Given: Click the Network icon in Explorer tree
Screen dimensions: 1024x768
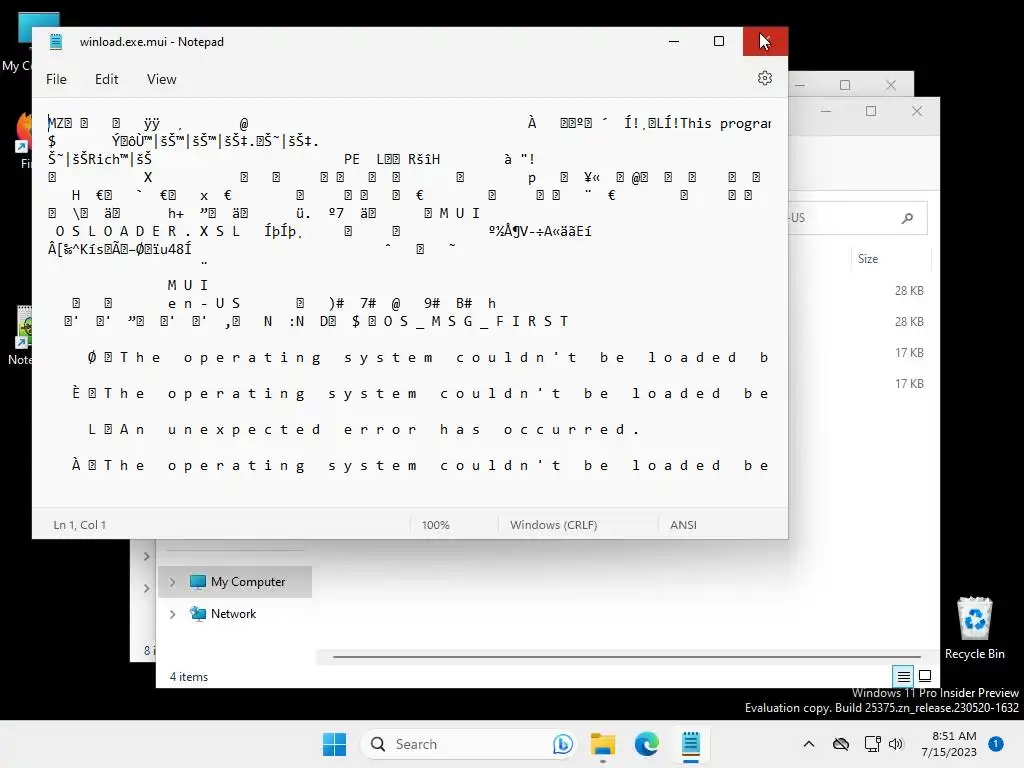Looking at the screenshot, I should pos(197,614).
